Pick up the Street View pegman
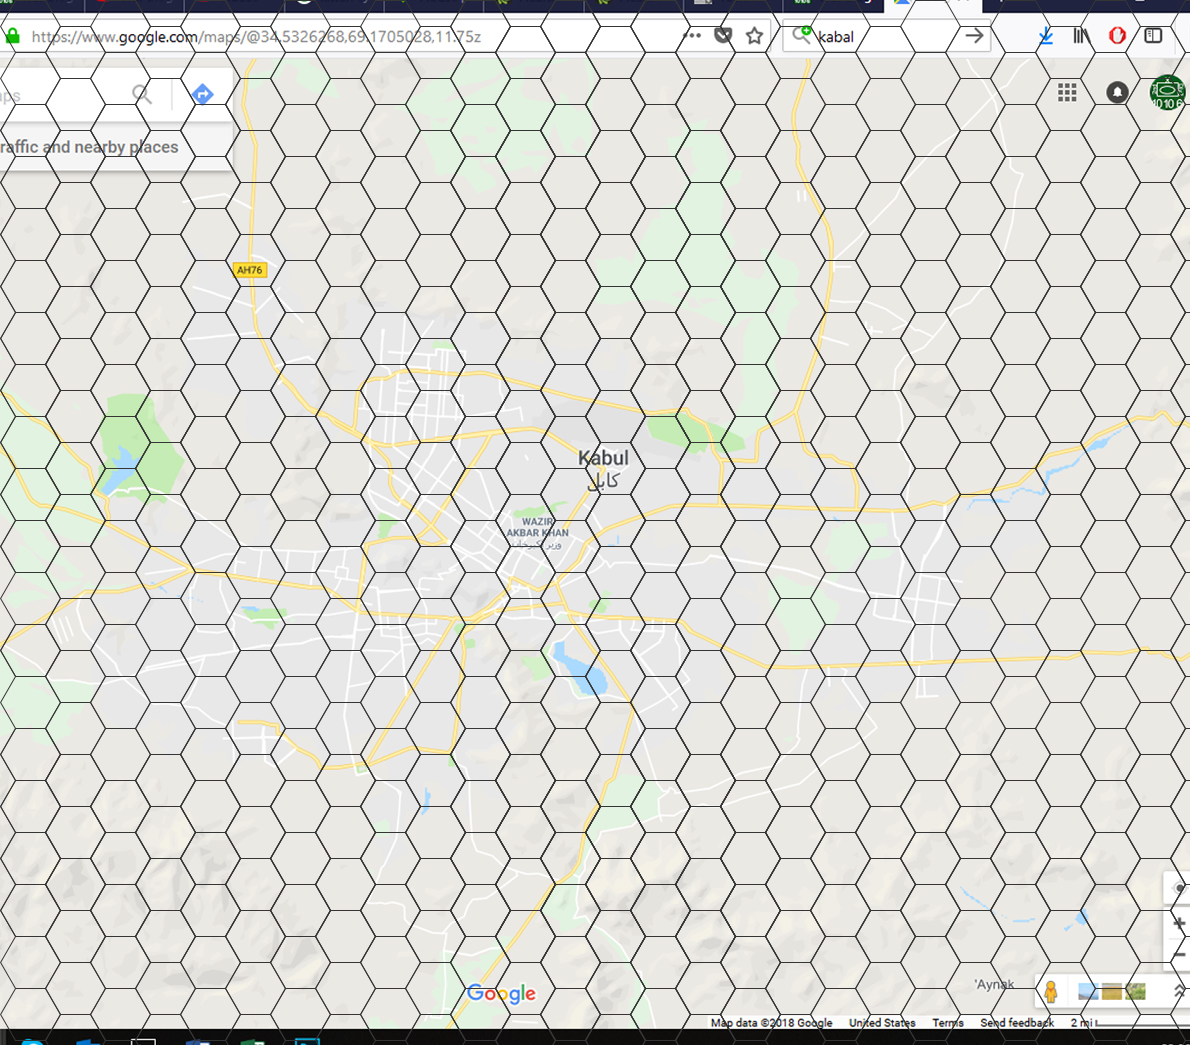The height and width of the screenshot is (1045, 1190). pos(1051,991)
